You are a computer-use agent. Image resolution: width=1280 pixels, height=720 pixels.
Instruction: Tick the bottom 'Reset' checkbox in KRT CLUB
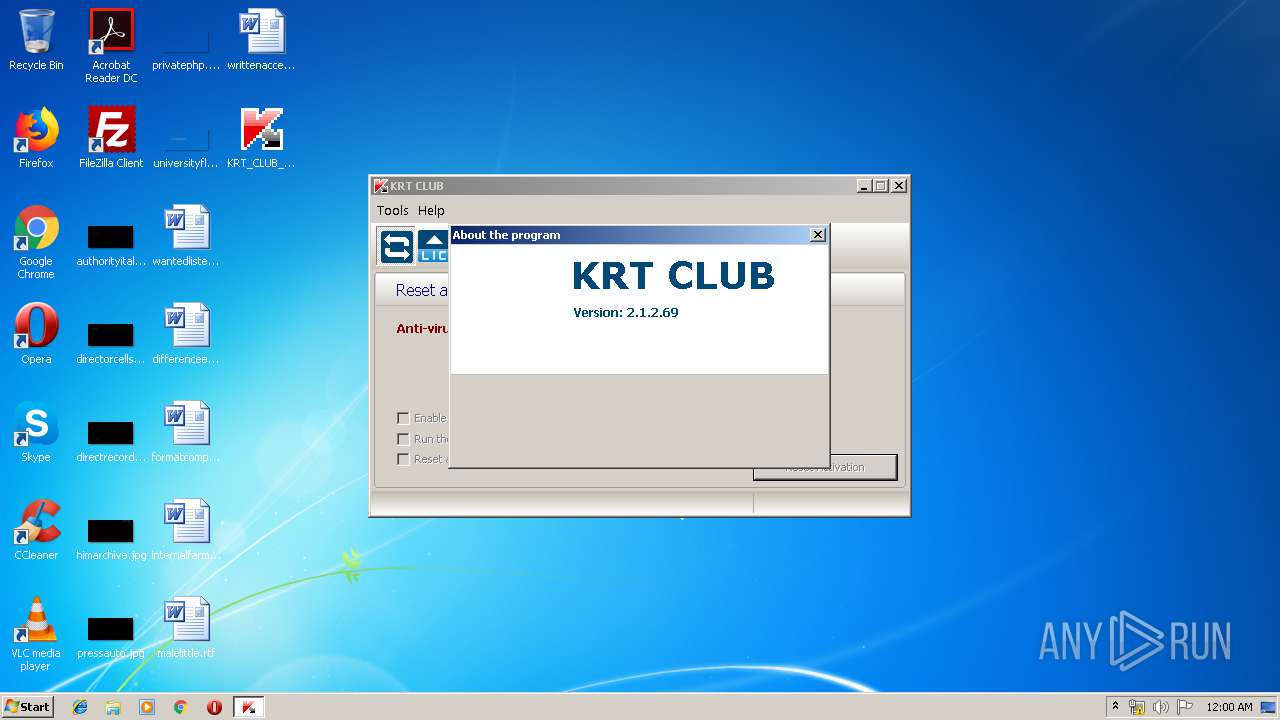pyautogui.click(x=403, y=459)
